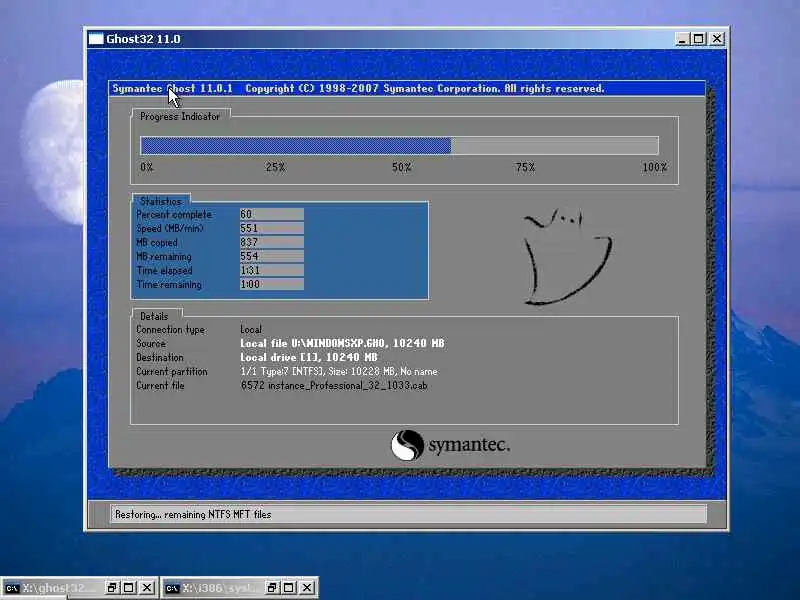Click the MB copied value 837
The height and width of the screenshot is (600, 800).
(271, 242)
